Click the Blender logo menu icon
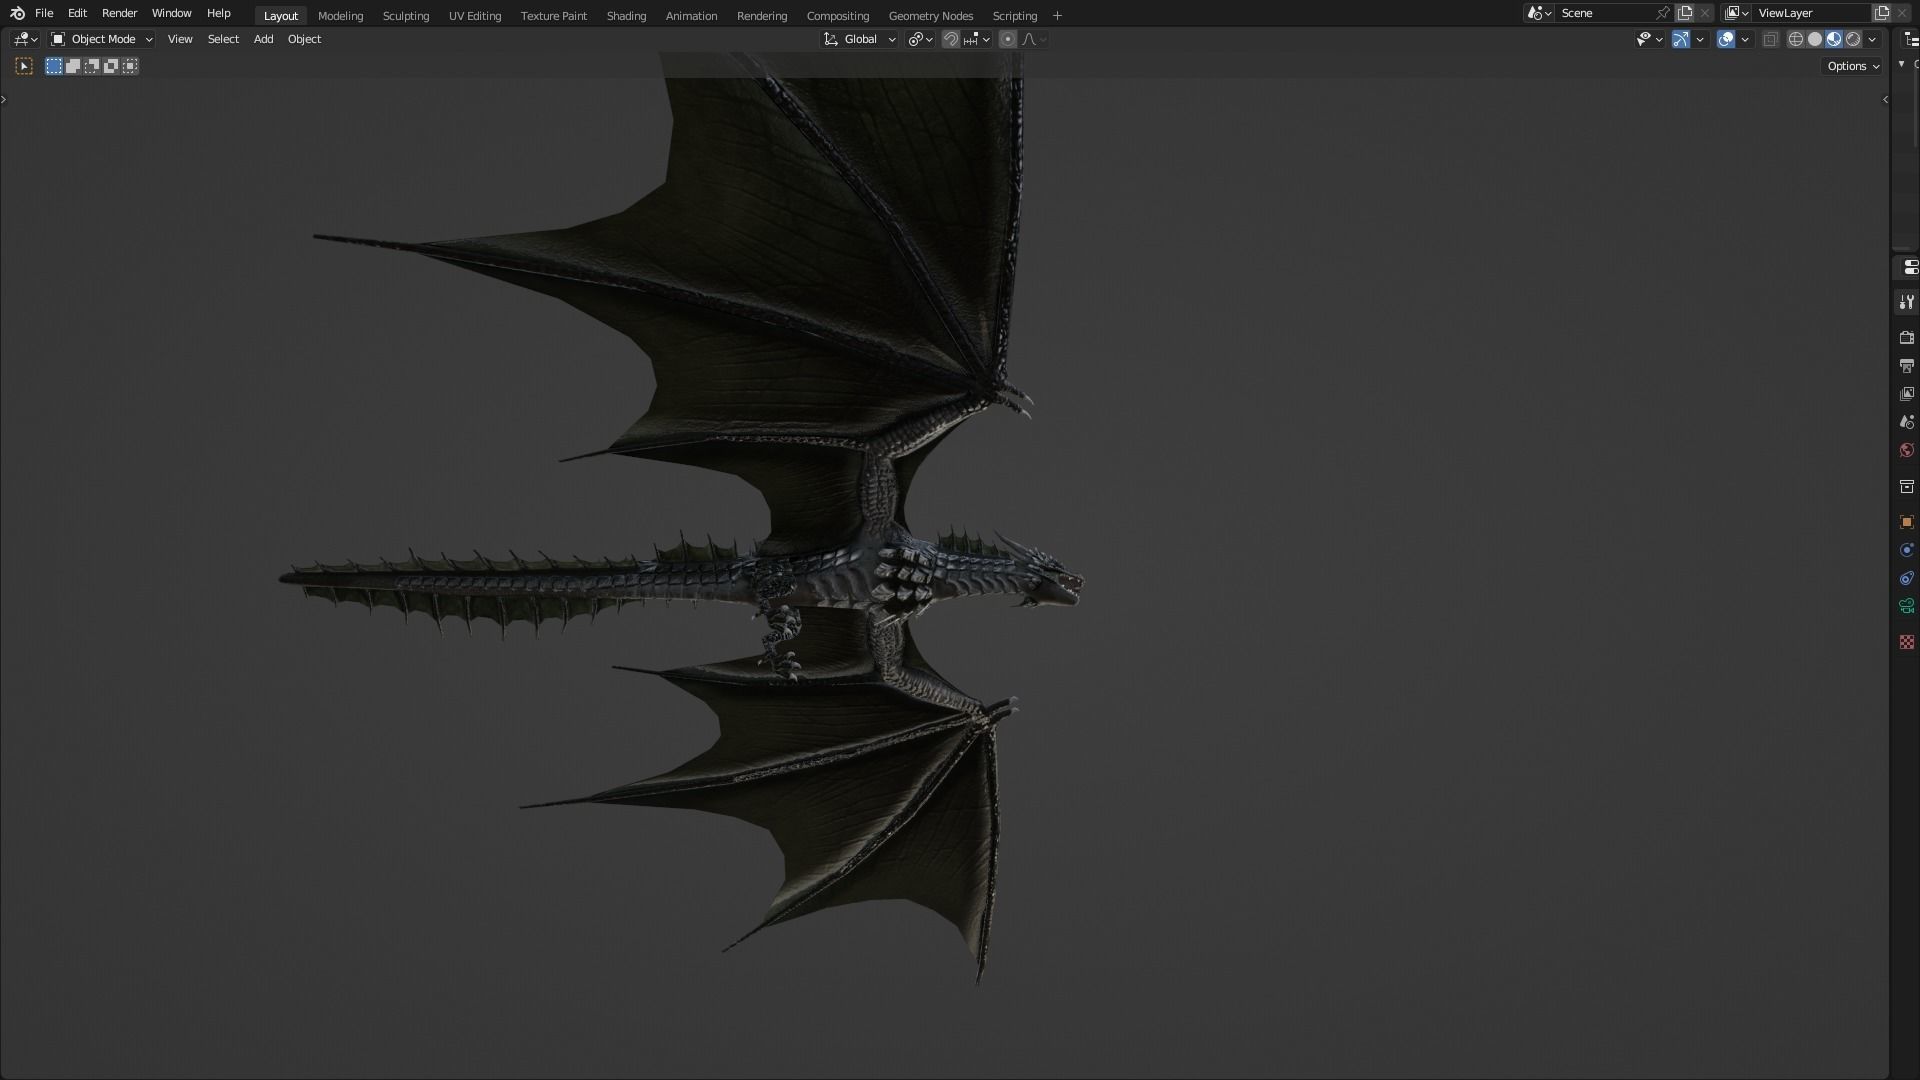1920x1080 pixels. tap(17, 13)
